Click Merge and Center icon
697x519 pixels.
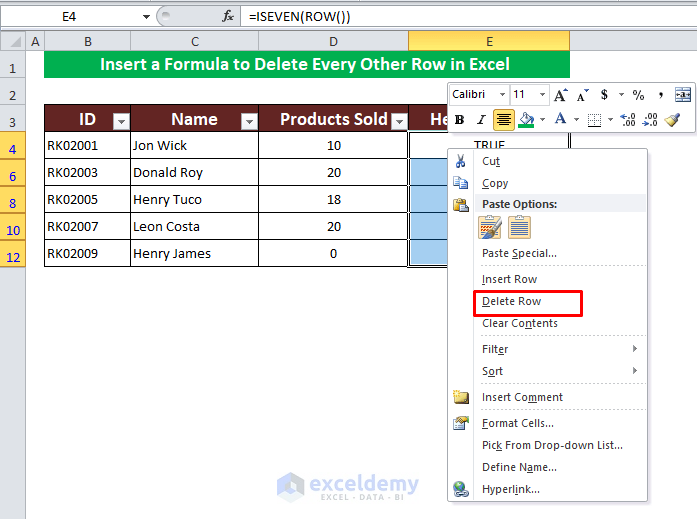(683, 95)
